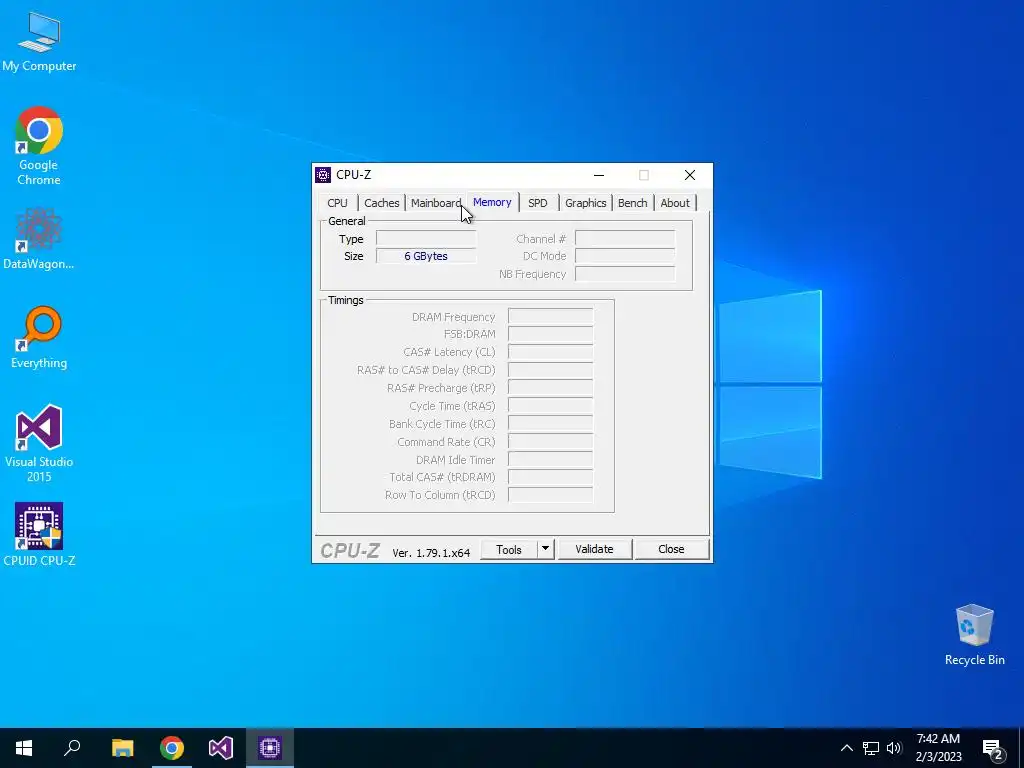
Task: Click the CAS# Latency (CL) field
Action: [551, 352]
